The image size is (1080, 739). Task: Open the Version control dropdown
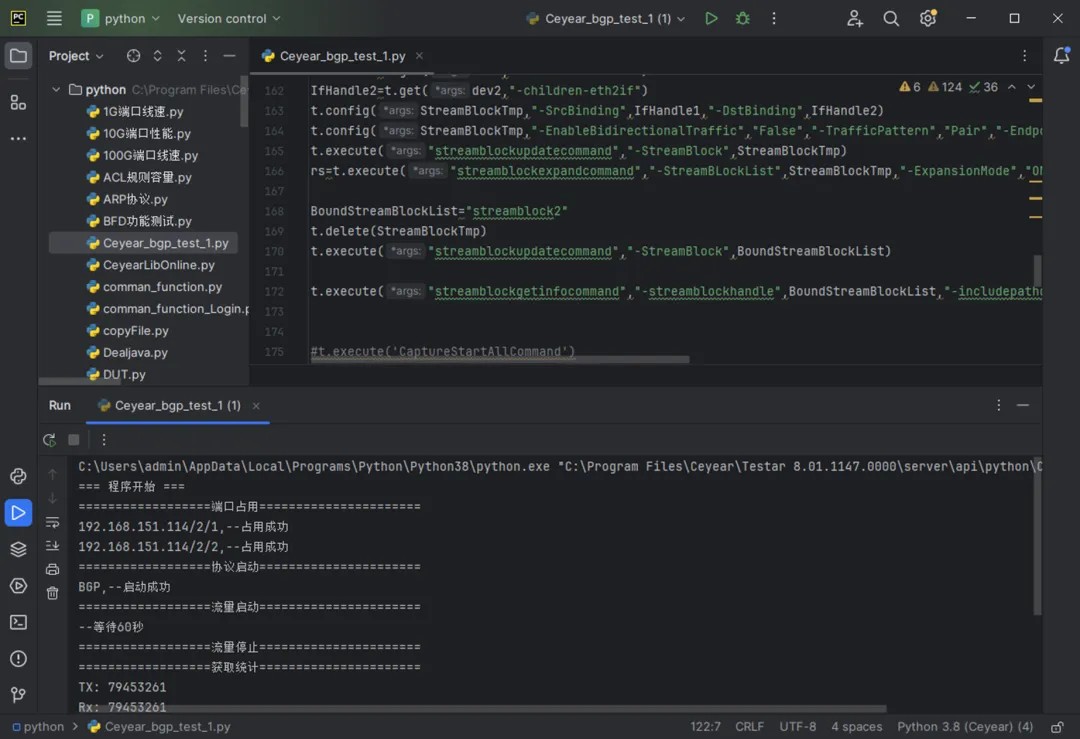pos(229,18)
